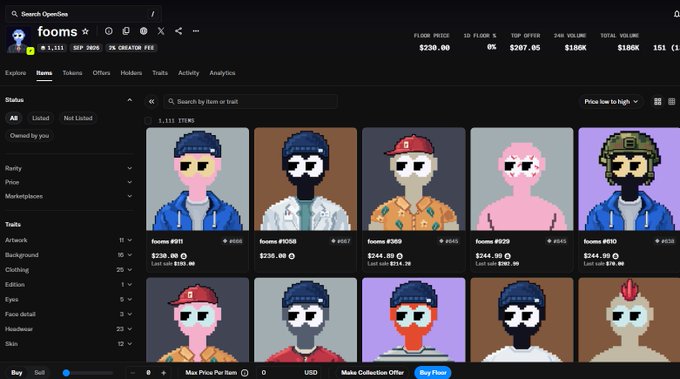Favorite the fooms collection with star icon
The image size is (680, 379).
(85, 31)
